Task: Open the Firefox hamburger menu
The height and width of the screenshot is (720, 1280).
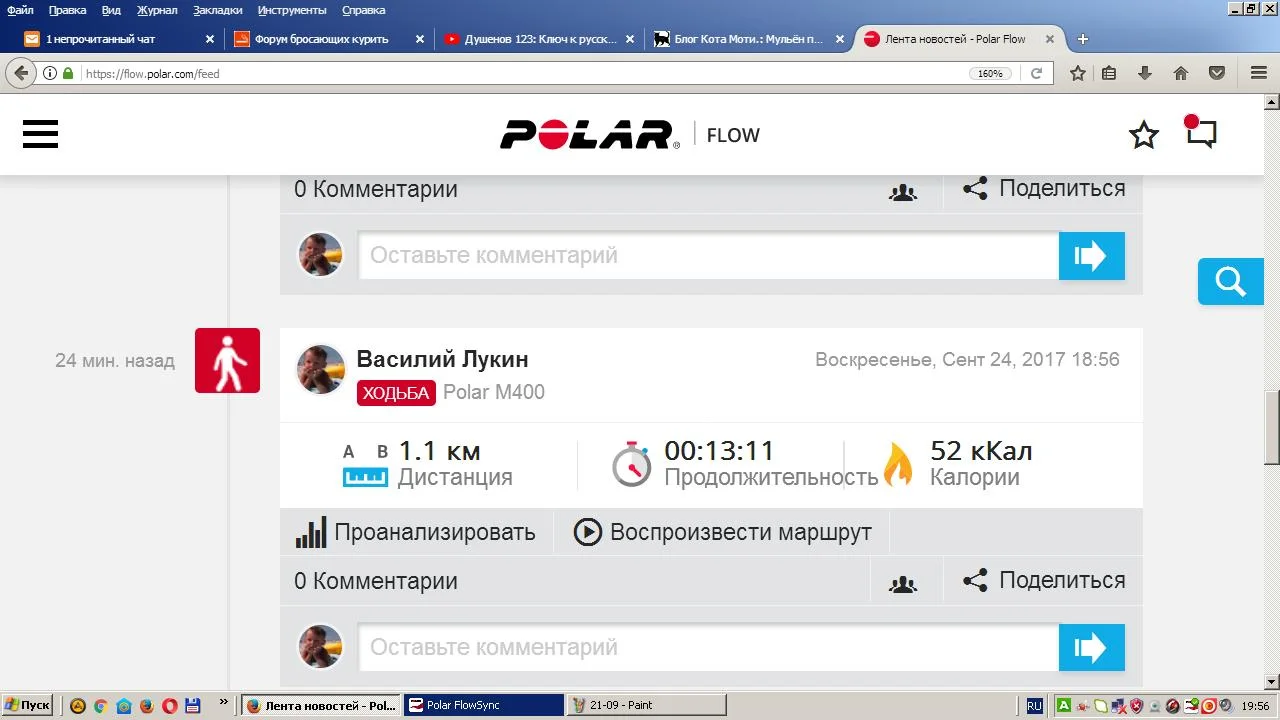Action: click(1259, 73)
